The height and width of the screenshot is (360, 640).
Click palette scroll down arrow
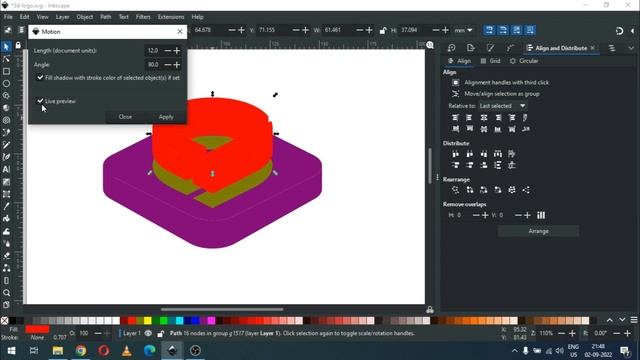click(x=622, y=320)
